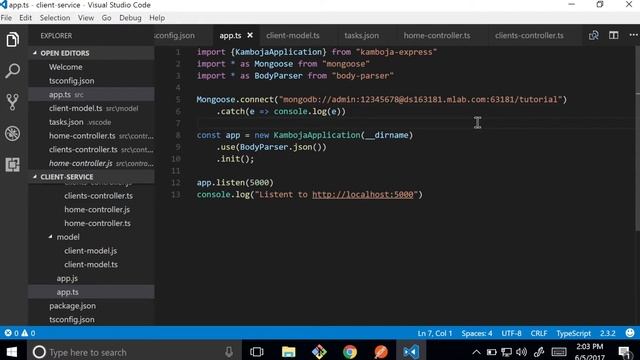This screenshot has width=640, height=360.
Task: Click TypeScript version 2.3.2
Action: (607, 333)
